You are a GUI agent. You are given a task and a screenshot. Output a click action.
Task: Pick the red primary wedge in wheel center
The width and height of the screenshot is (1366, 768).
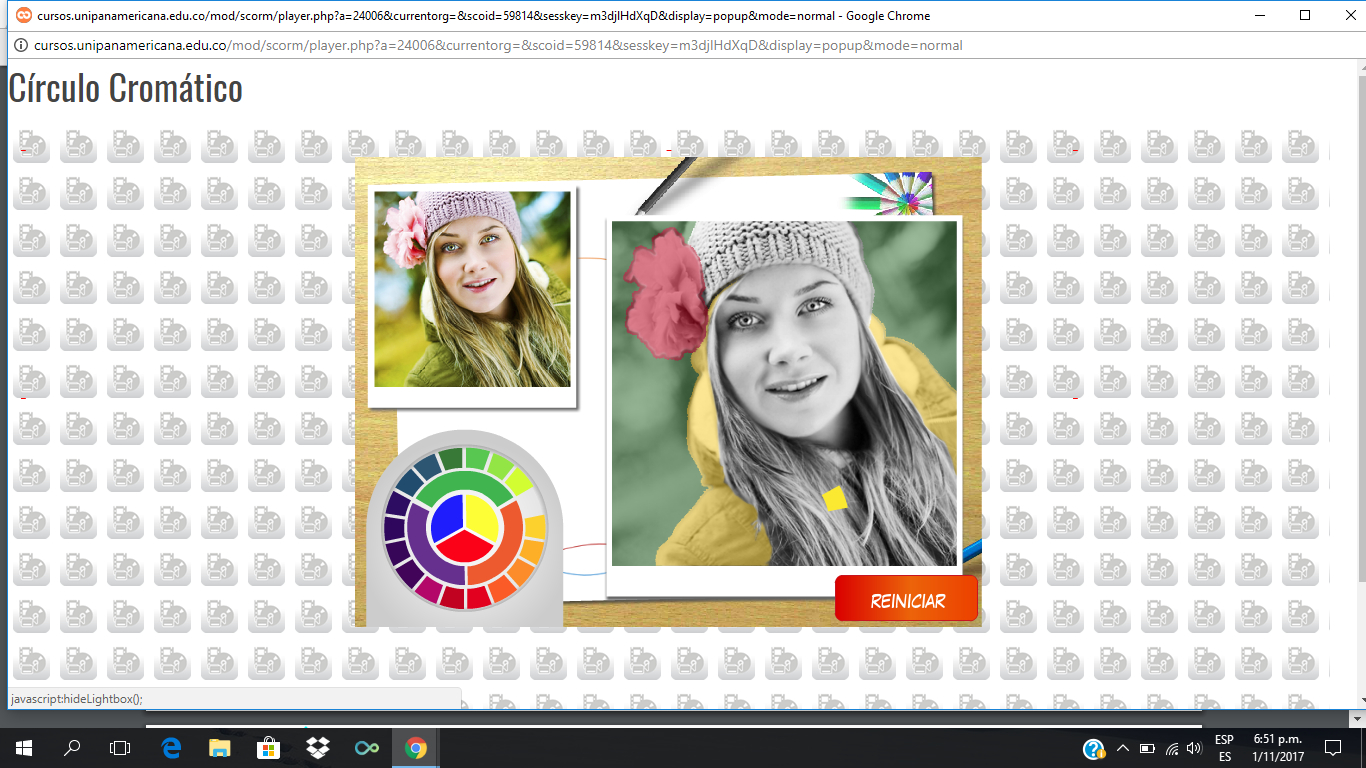coord(465,547)
